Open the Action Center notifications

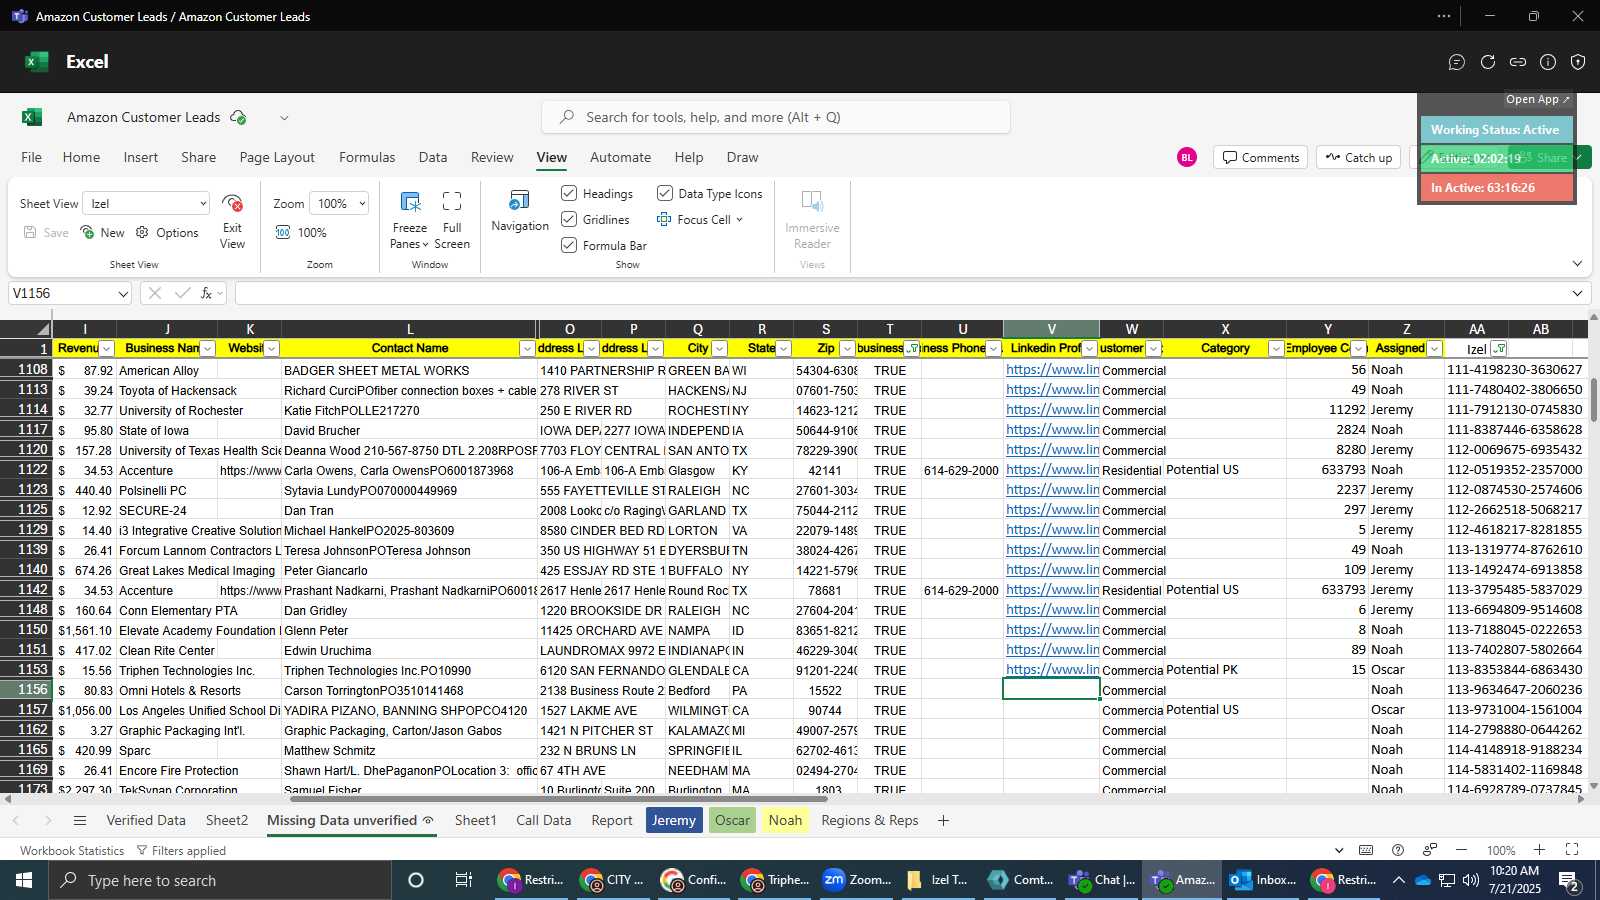pyautogui.click(x=1569, y=881)
